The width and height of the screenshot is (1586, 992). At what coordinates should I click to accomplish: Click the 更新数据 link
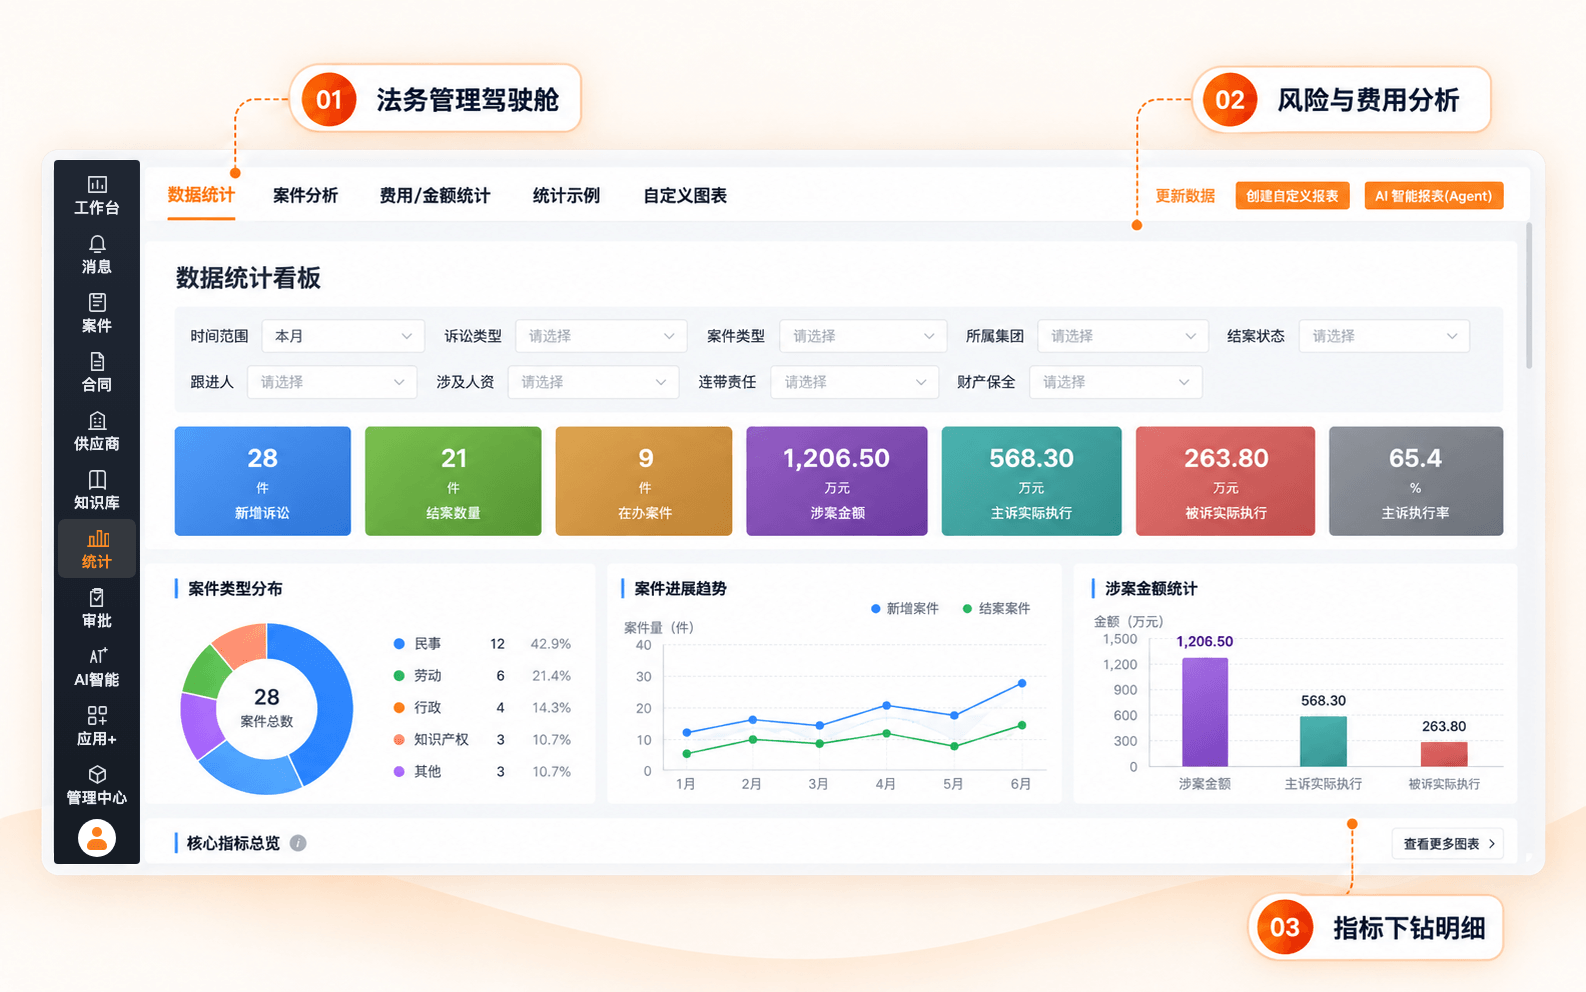[1185, 196]
